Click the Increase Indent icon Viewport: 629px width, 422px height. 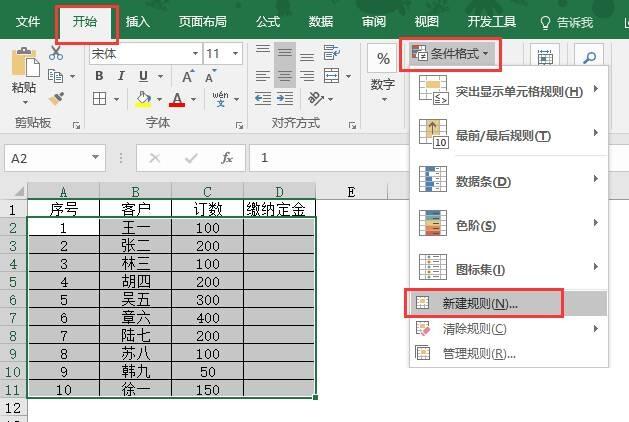click(x=285, y=98)
